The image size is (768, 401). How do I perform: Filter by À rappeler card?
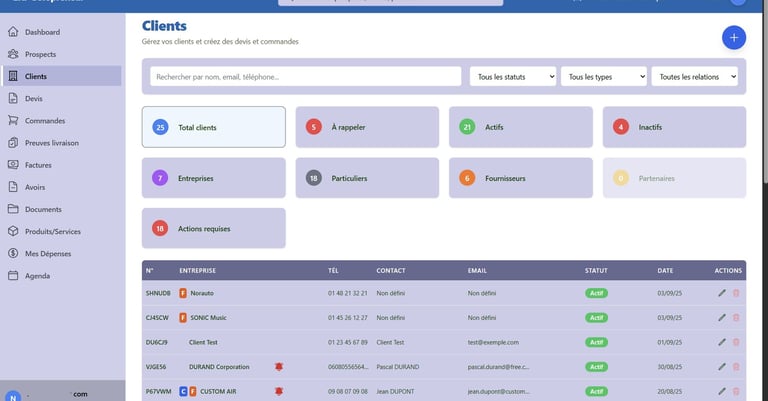pyautogui.click(x=367, y=127)
